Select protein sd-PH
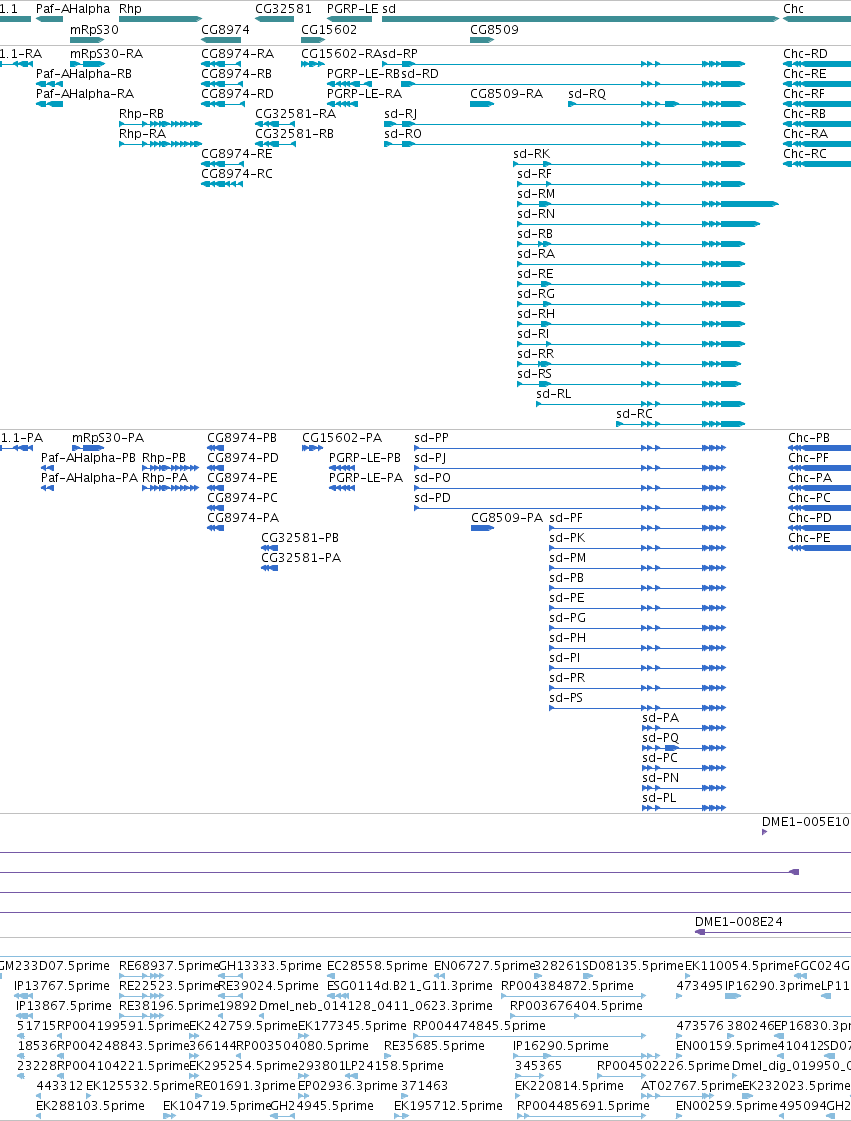851x1121 pixels. click(567, 638)
